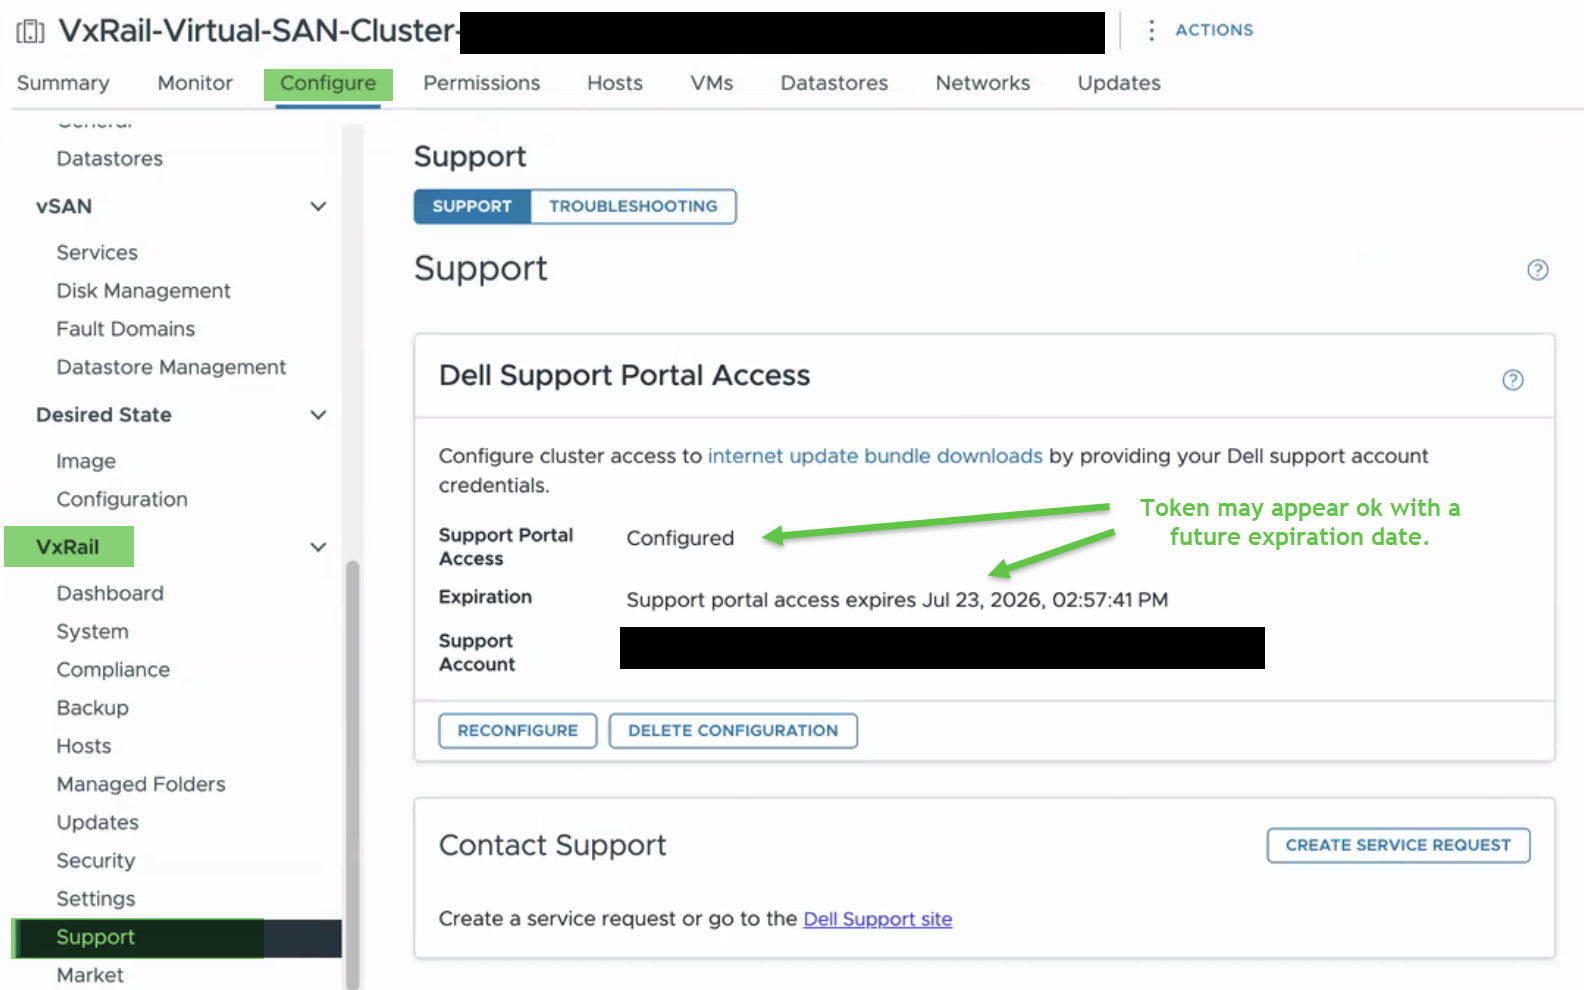The image size is (1584, 990).
Task: Collapse the VxRail section chevron
Action: [318, 547]
